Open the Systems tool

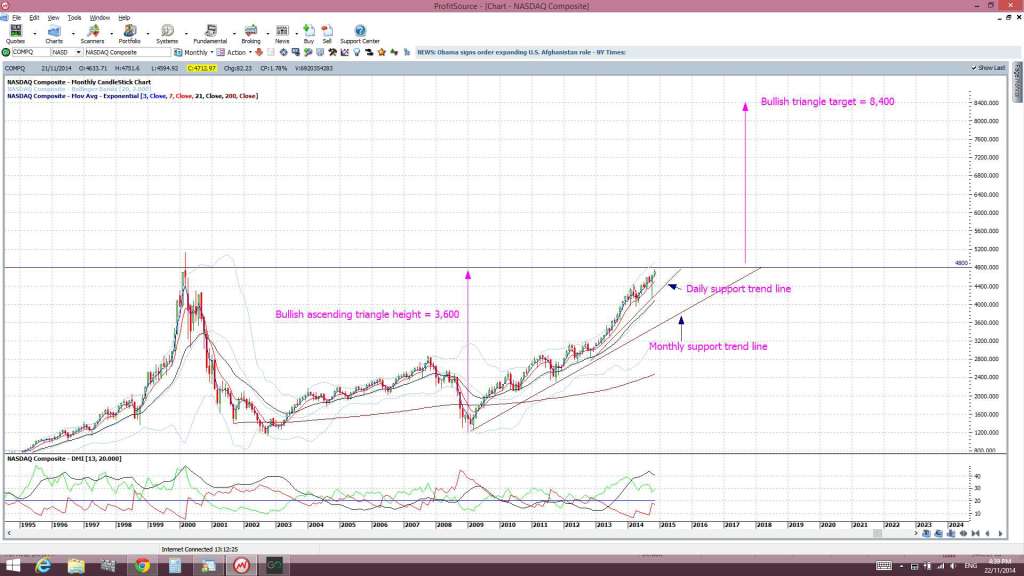point(167,33)
